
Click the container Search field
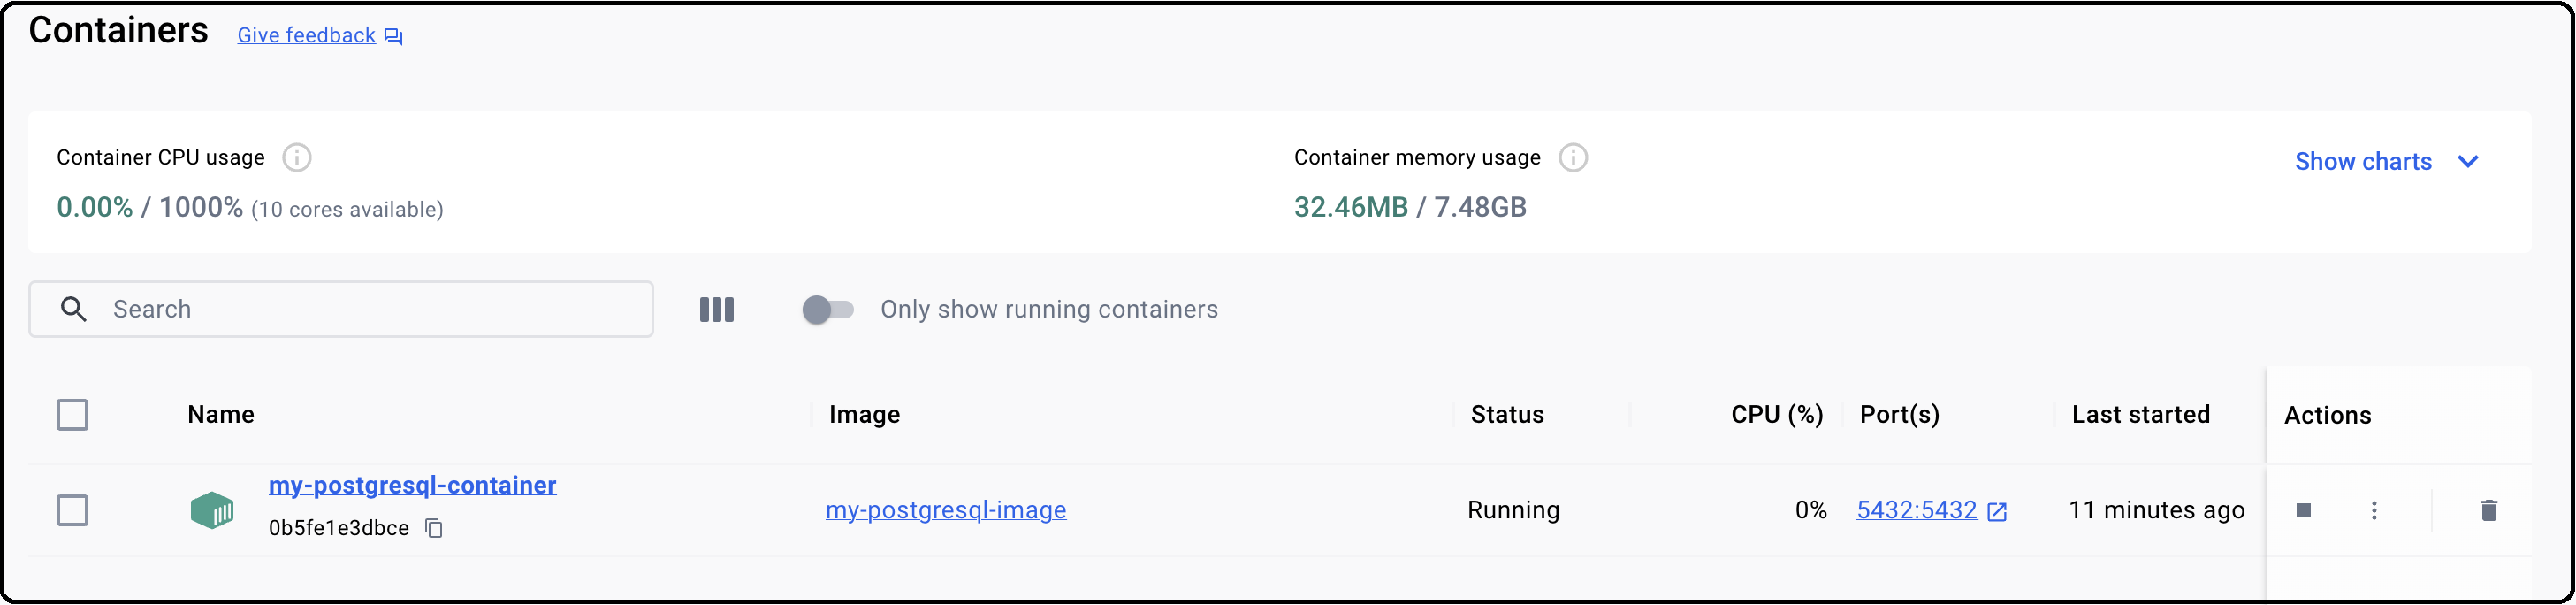[341, 310]
